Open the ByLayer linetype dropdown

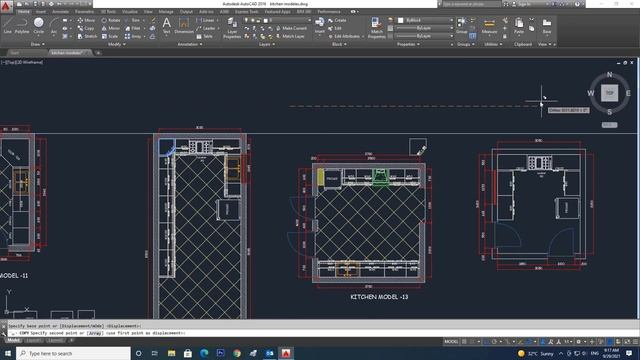click(425, 36)
